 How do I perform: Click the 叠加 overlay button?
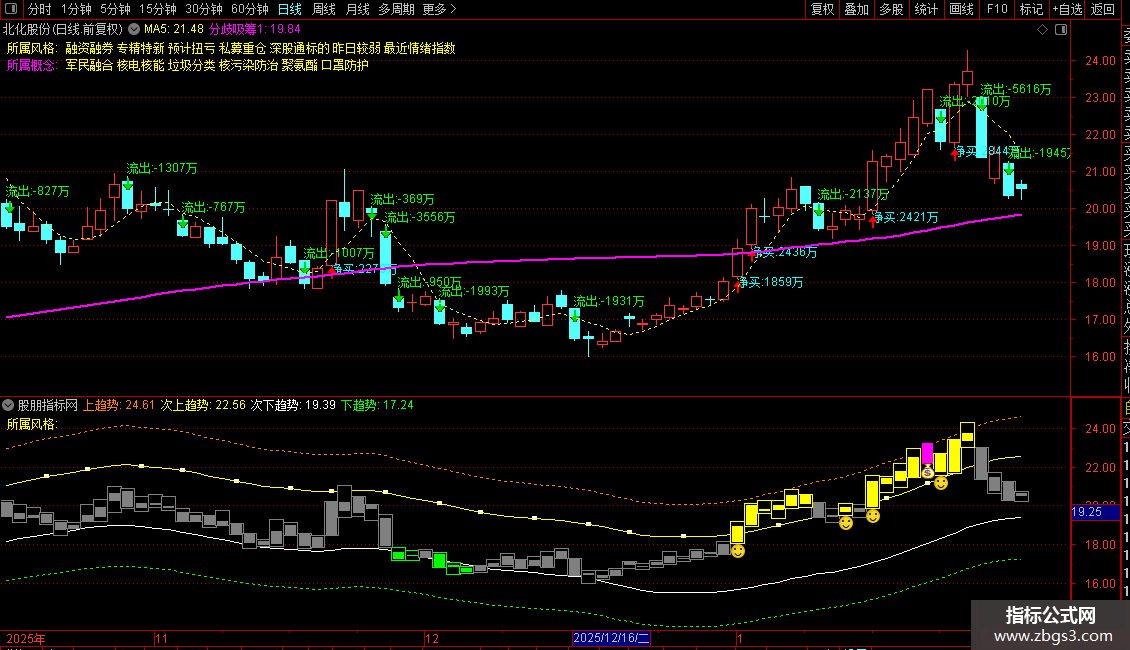click(x=857, y=9)
